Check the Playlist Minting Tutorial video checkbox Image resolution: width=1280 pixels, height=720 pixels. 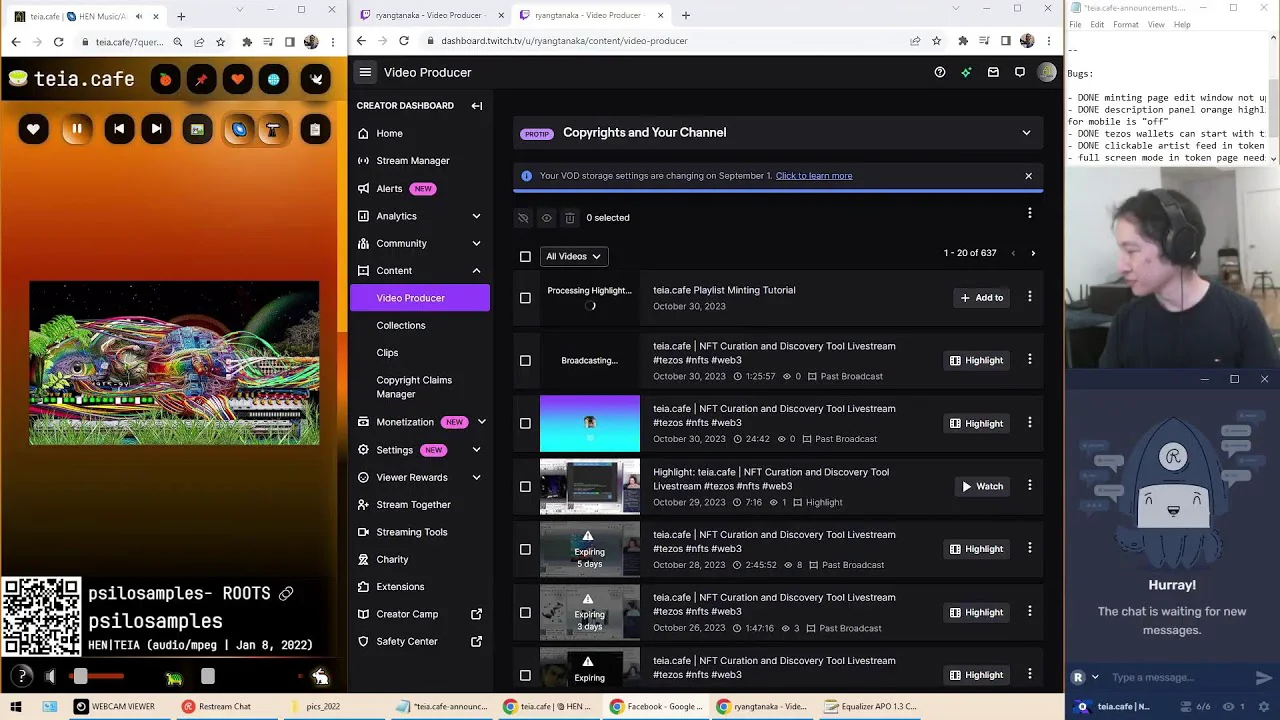[525, 298]
